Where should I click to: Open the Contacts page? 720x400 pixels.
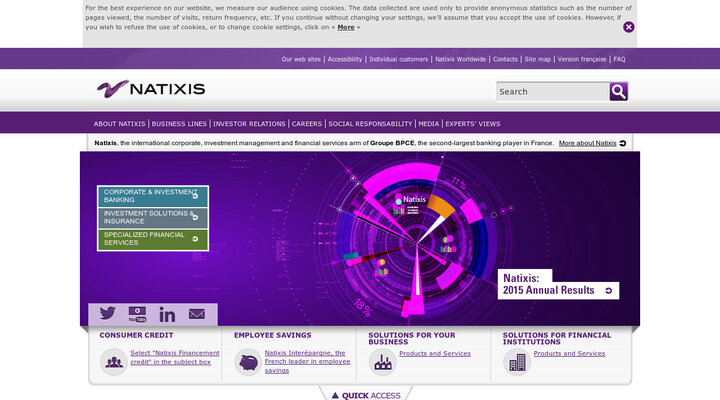(505, 59)
